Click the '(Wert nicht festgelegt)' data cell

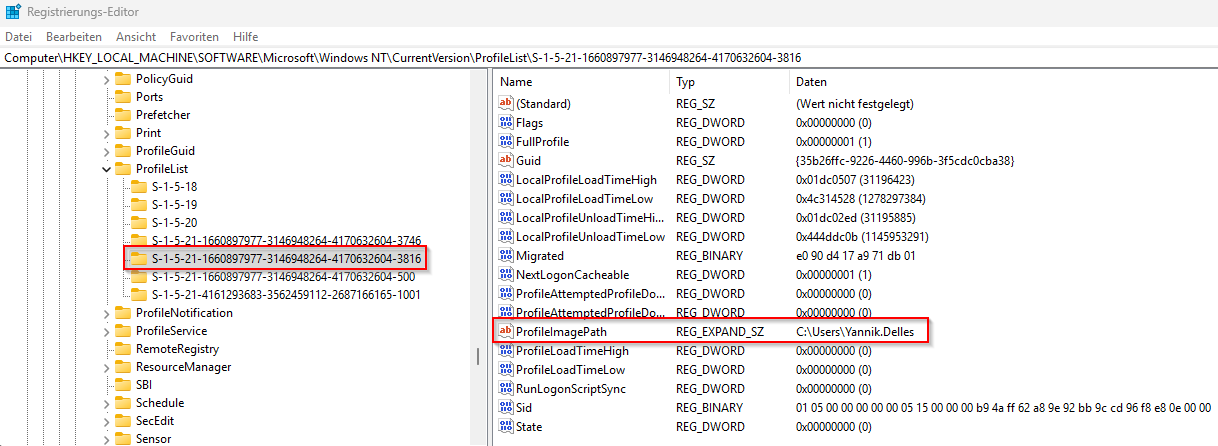(855, 104)
